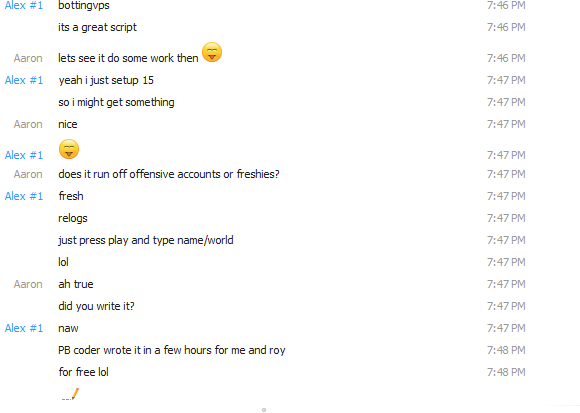
Task: Click sender name 'Alex #1' next to 'bottingvps'
Action: [x=24, y=5]
